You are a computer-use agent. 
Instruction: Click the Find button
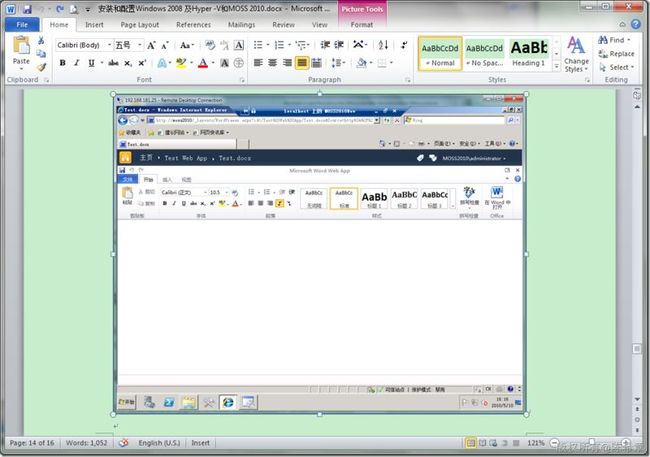pos(614,40)
